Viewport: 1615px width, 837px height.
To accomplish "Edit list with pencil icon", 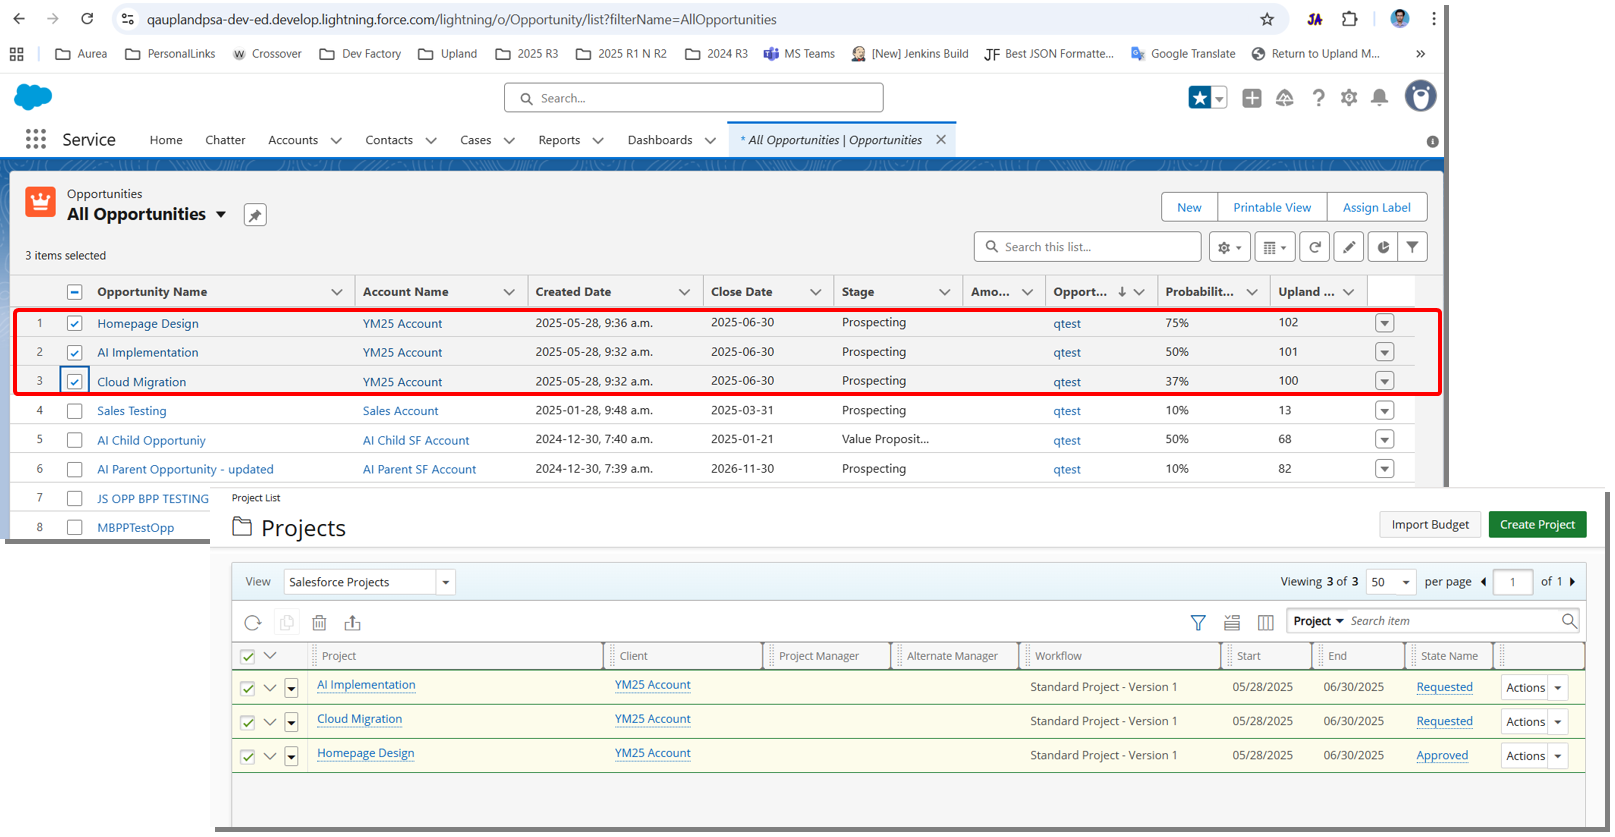I will click(1348, 247).
